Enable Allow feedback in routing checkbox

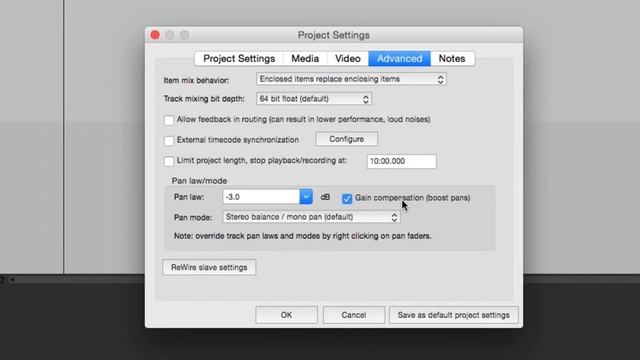(169, 120)
